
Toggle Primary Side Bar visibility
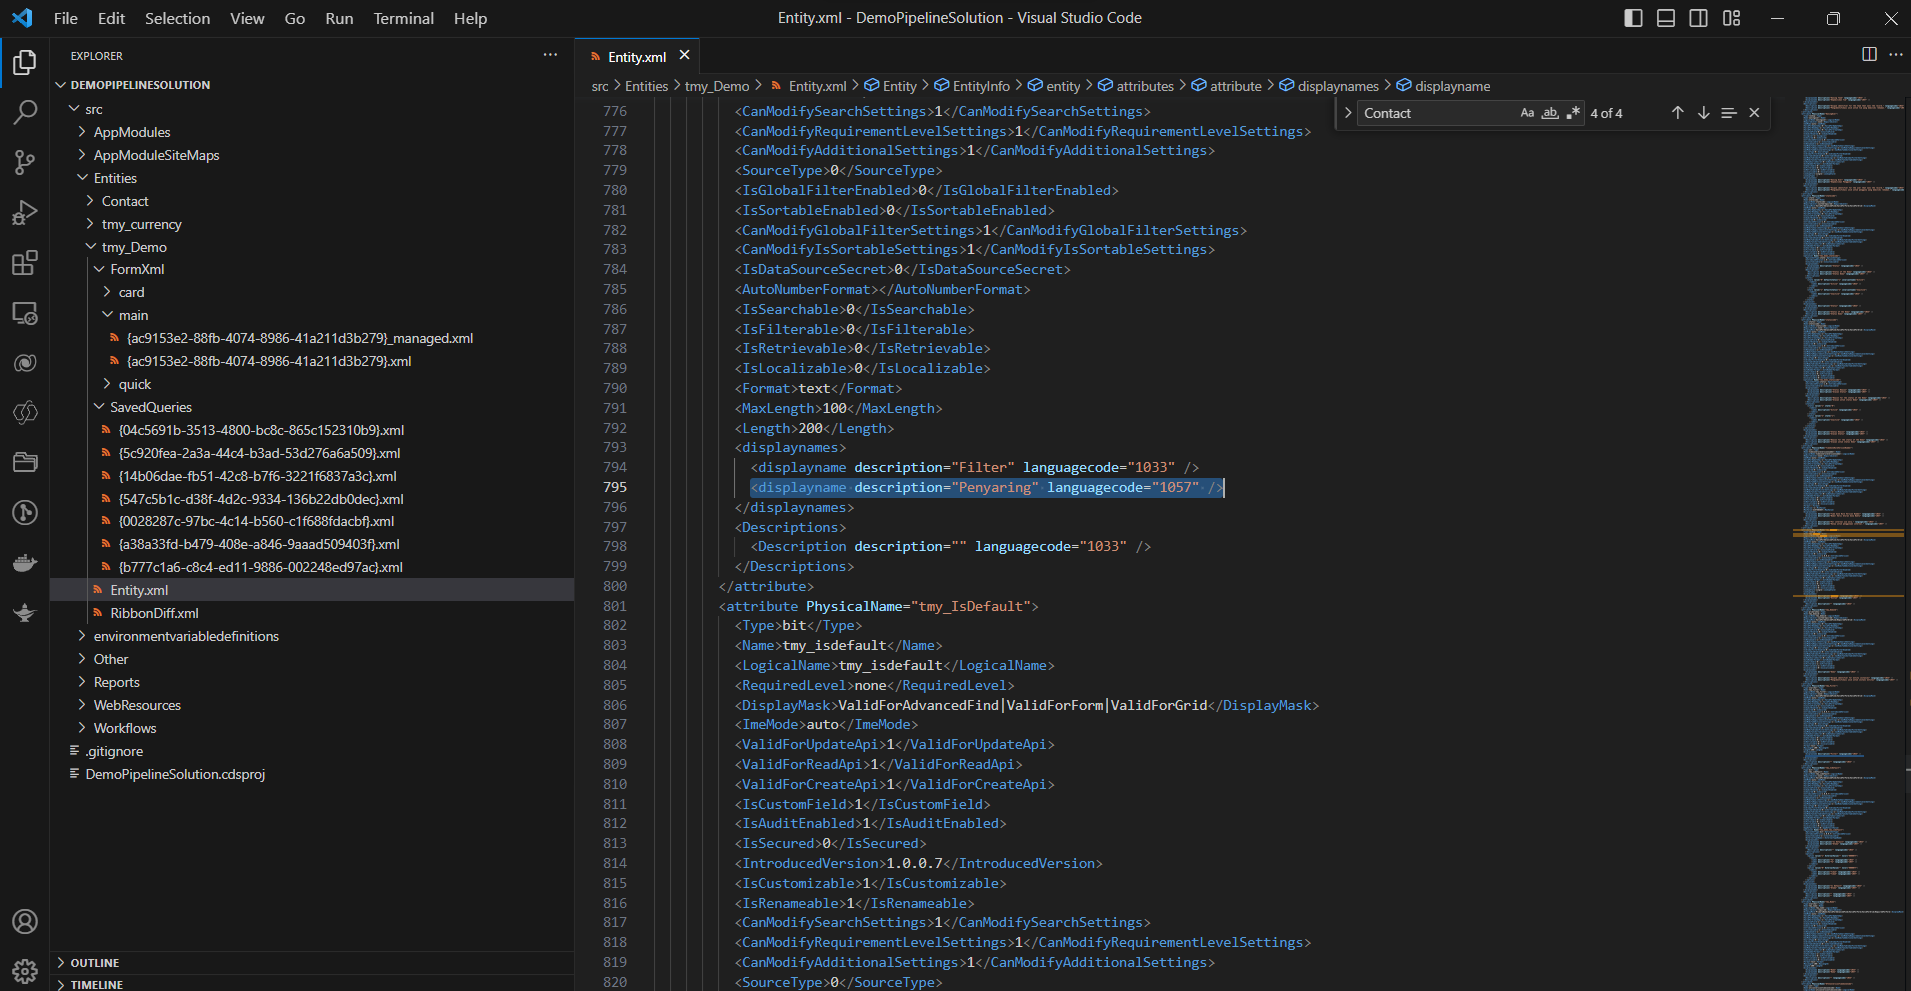tap(1634, 18)
